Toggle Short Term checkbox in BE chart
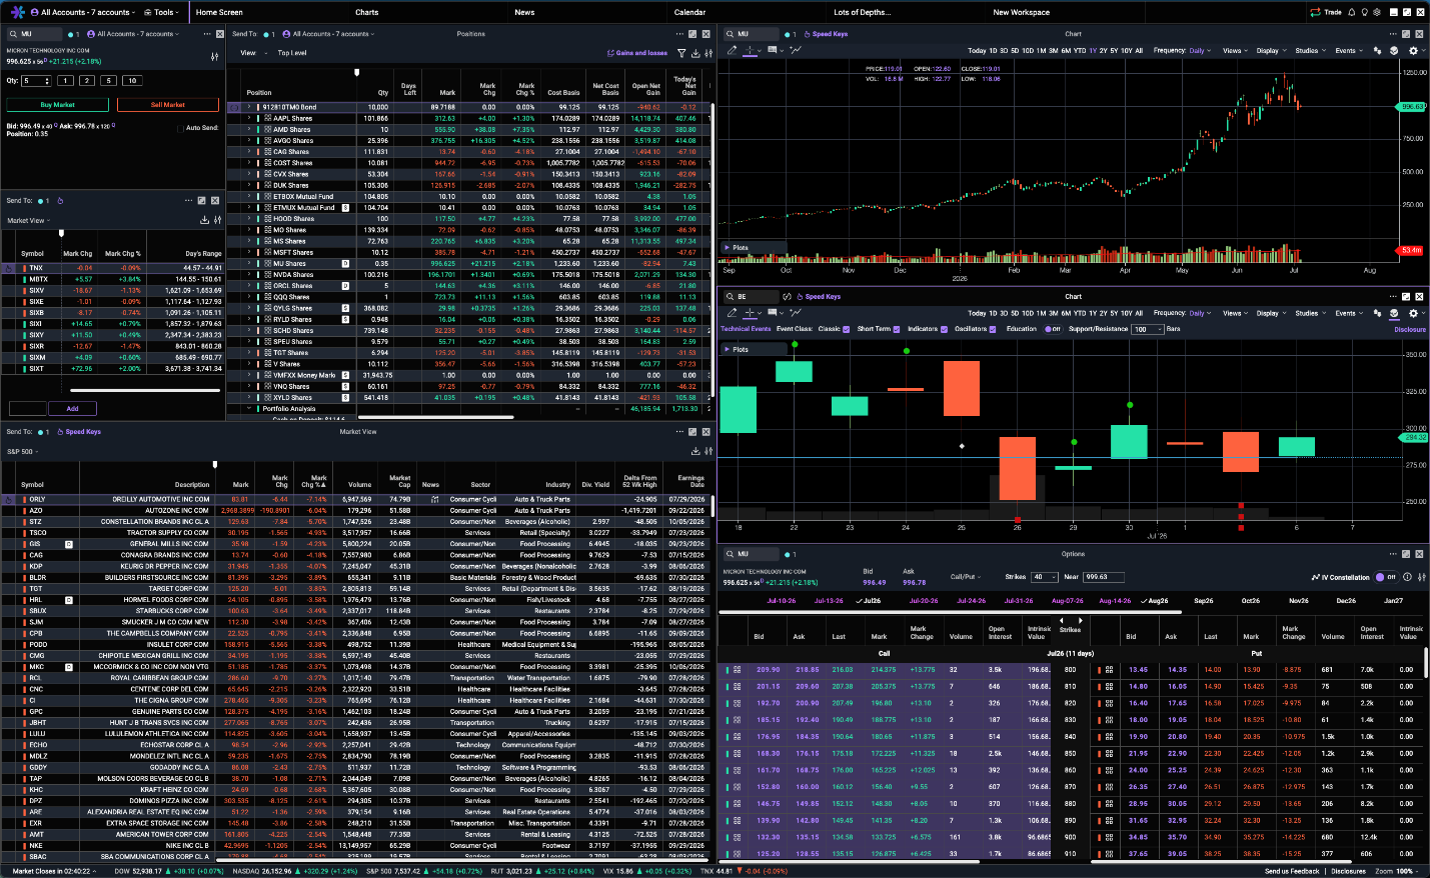1430x878 pixels. (897, 329)
